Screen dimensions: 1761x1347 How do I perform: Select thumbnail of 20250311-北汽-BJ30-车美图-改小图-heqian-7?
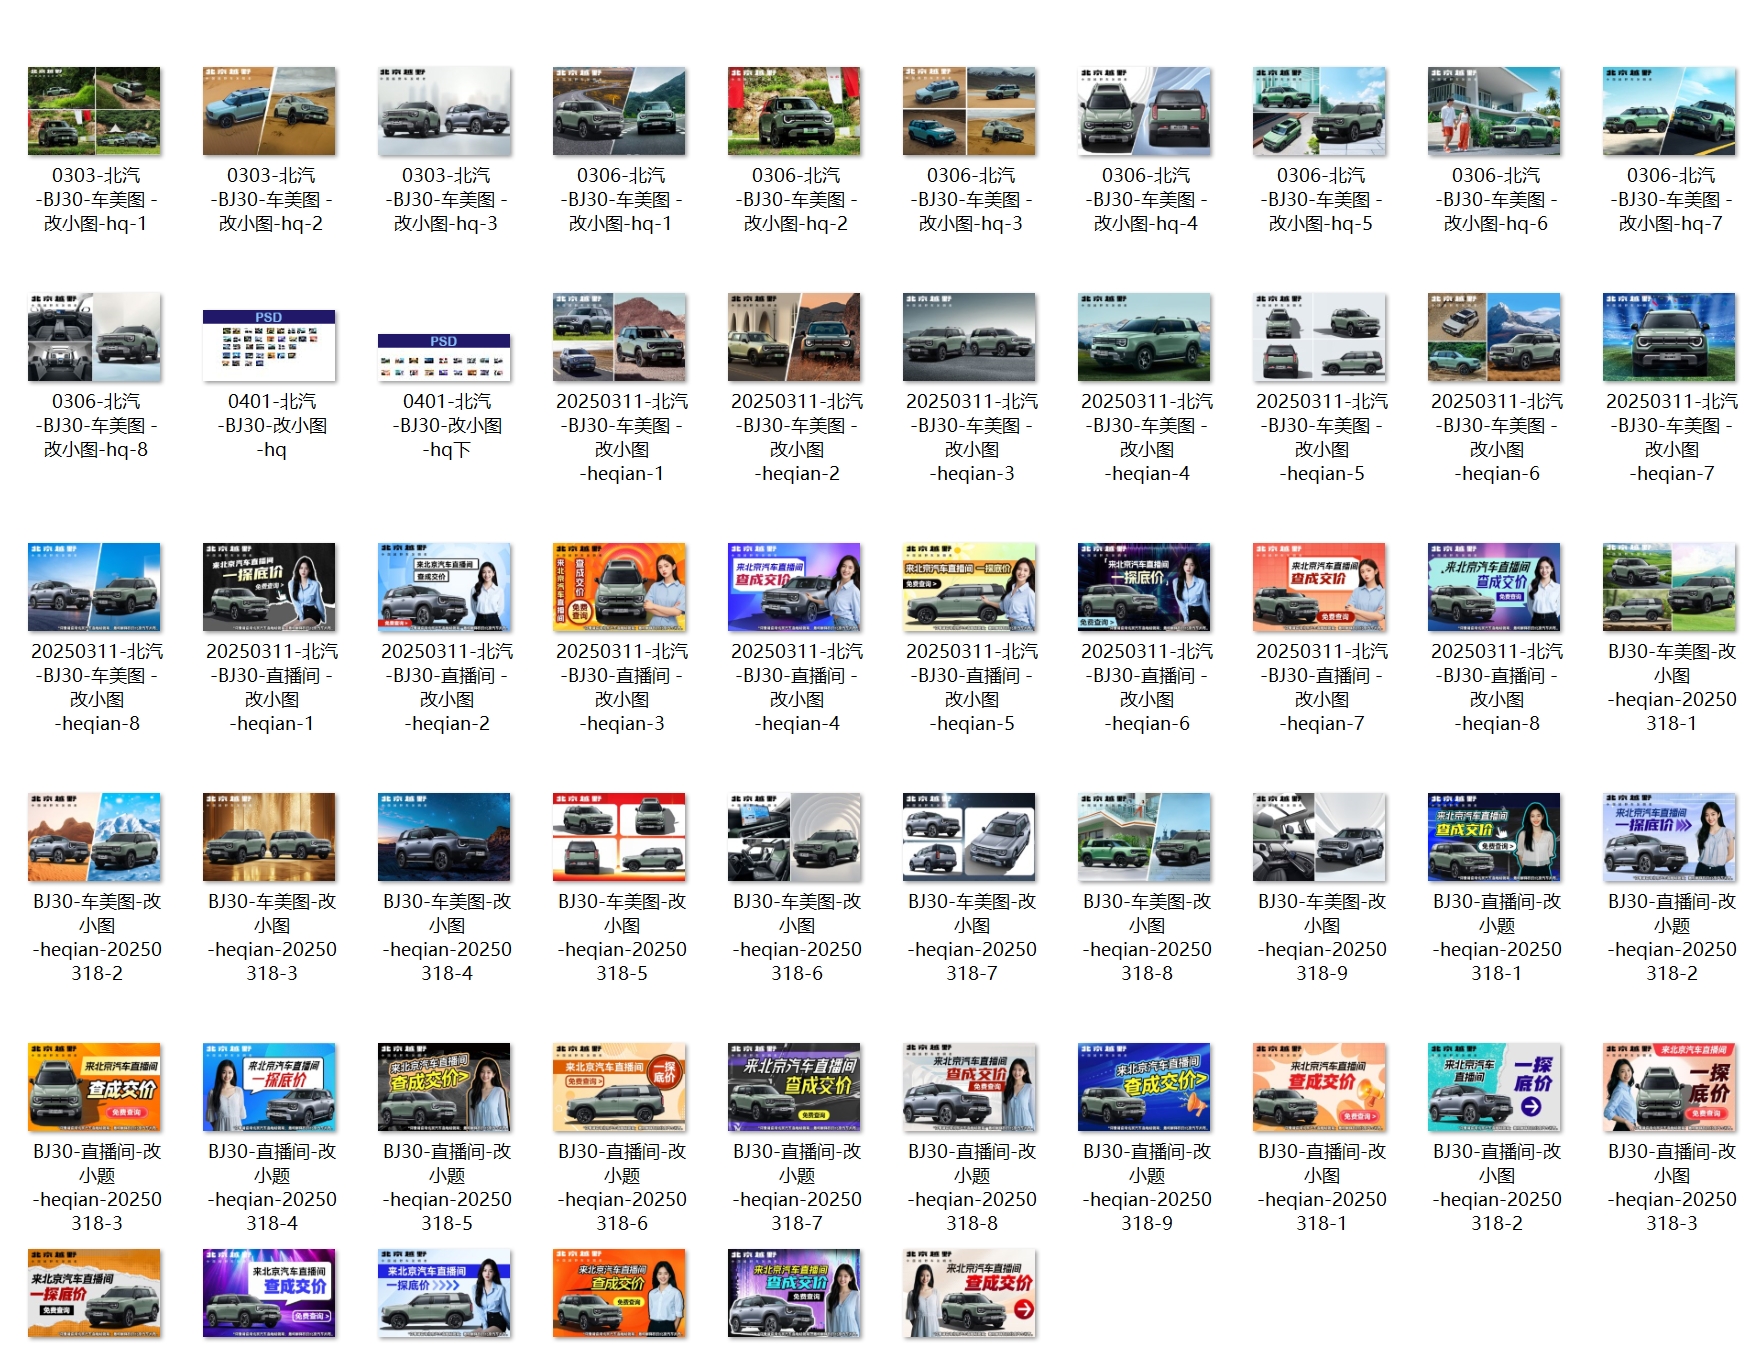(1669, 337)
